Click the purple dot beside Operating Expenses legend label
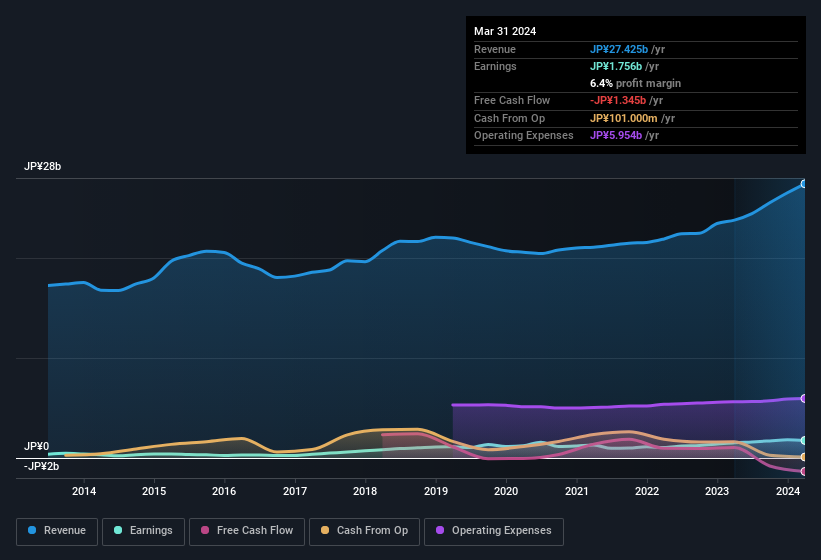 click(x=440, y=531)
